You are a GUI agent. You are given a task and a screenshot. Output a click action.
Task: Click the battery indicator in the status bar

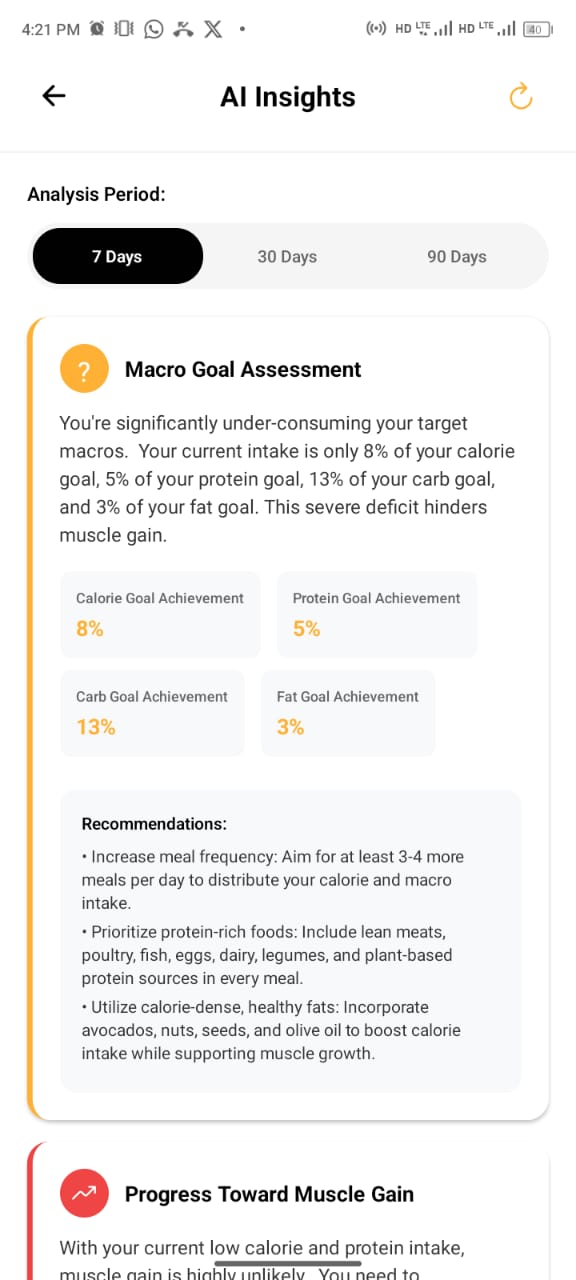click(x=537, y=29)
